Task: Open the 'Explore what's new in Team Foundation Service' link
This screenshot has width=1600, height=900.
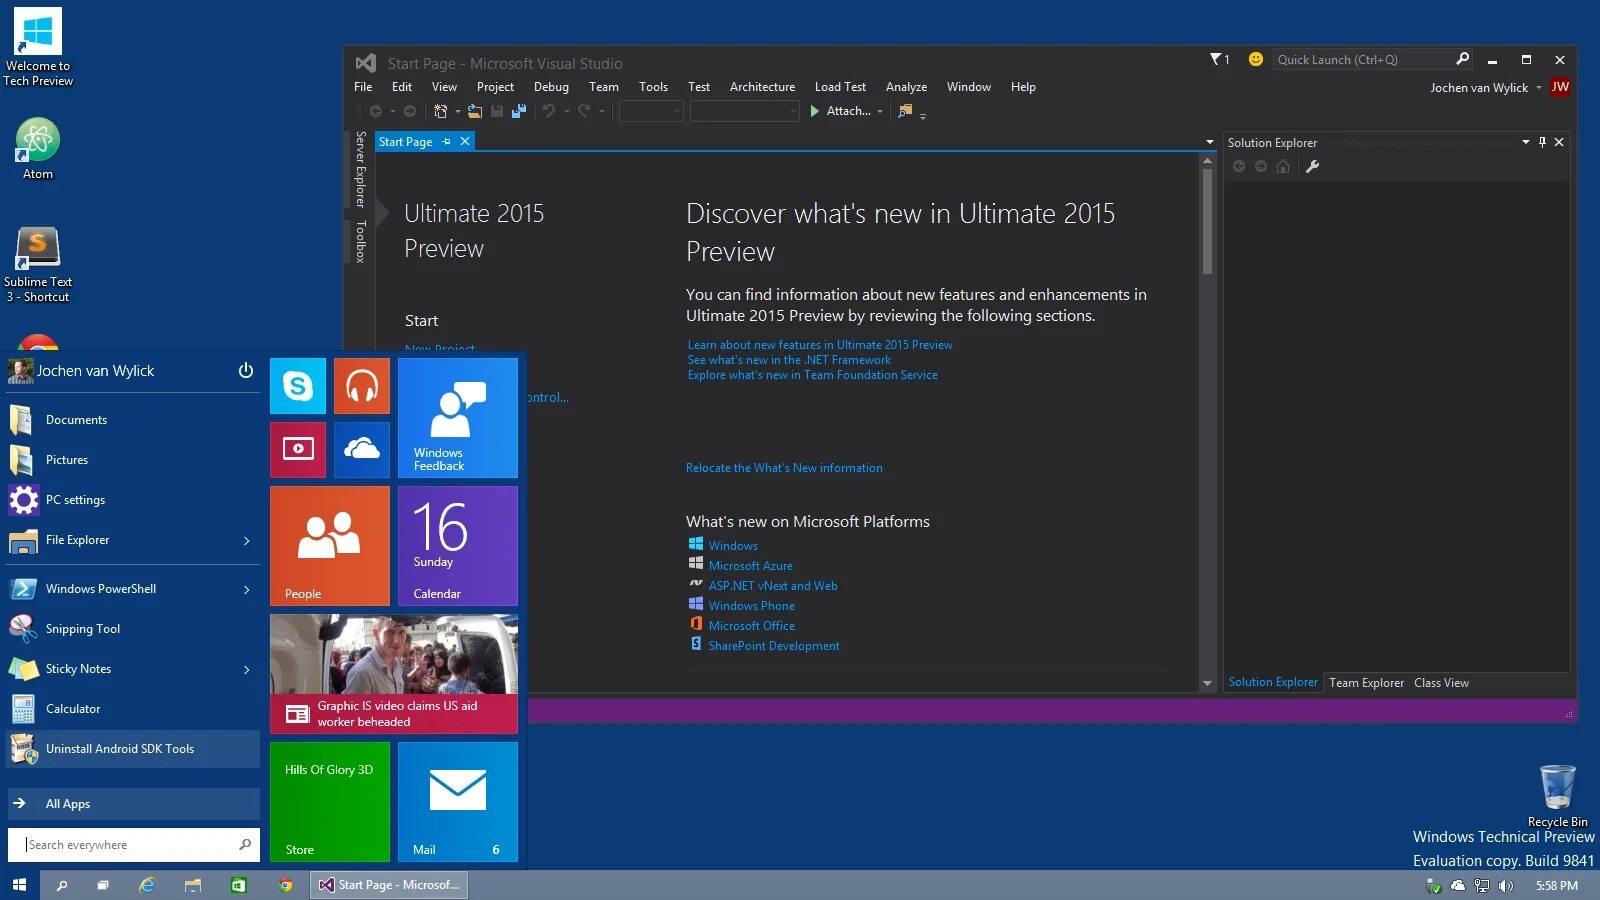Action: point(812,375)
